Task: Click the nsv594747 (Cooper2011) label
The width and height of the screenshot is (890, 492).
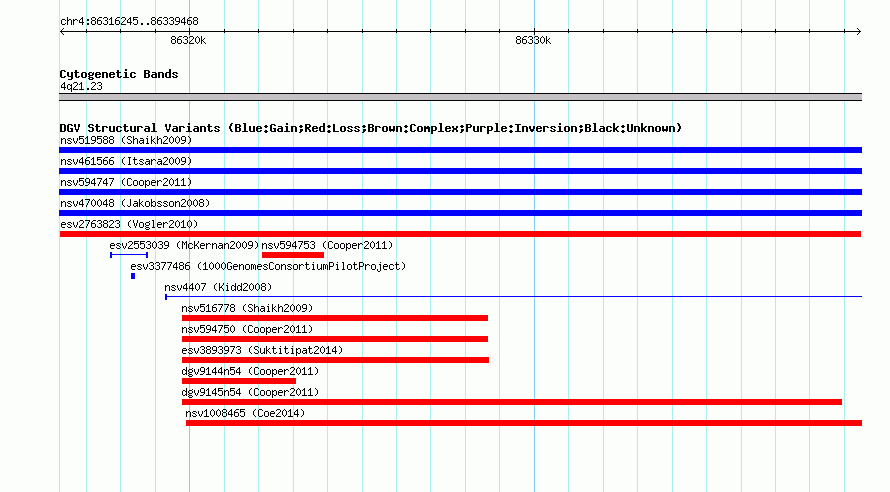Action: click(126, 182)
